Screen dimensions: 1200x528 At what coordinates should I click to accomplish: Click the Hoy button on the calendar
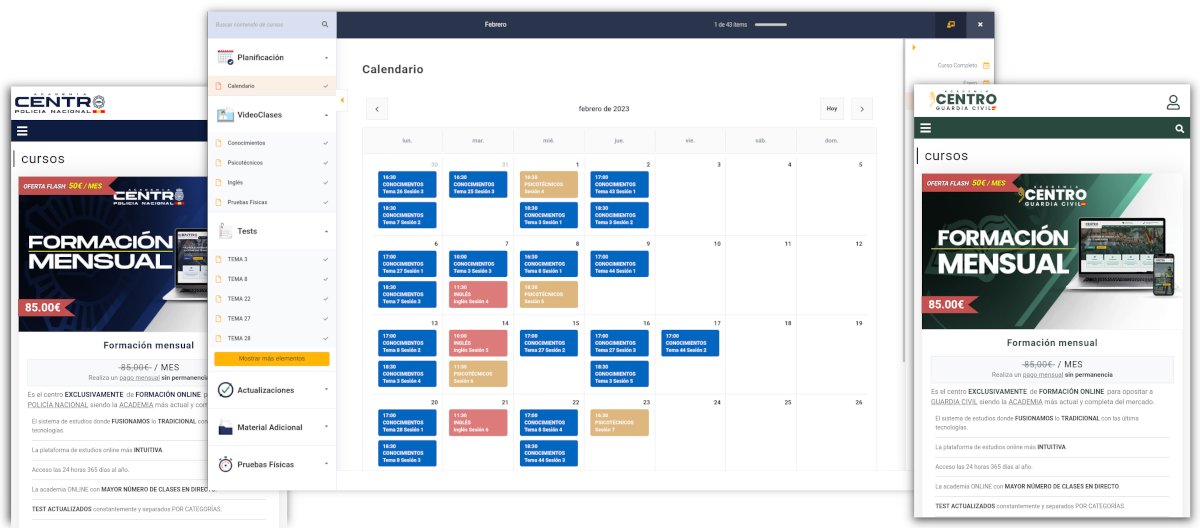pyautogui.click(x=831, y=109)
